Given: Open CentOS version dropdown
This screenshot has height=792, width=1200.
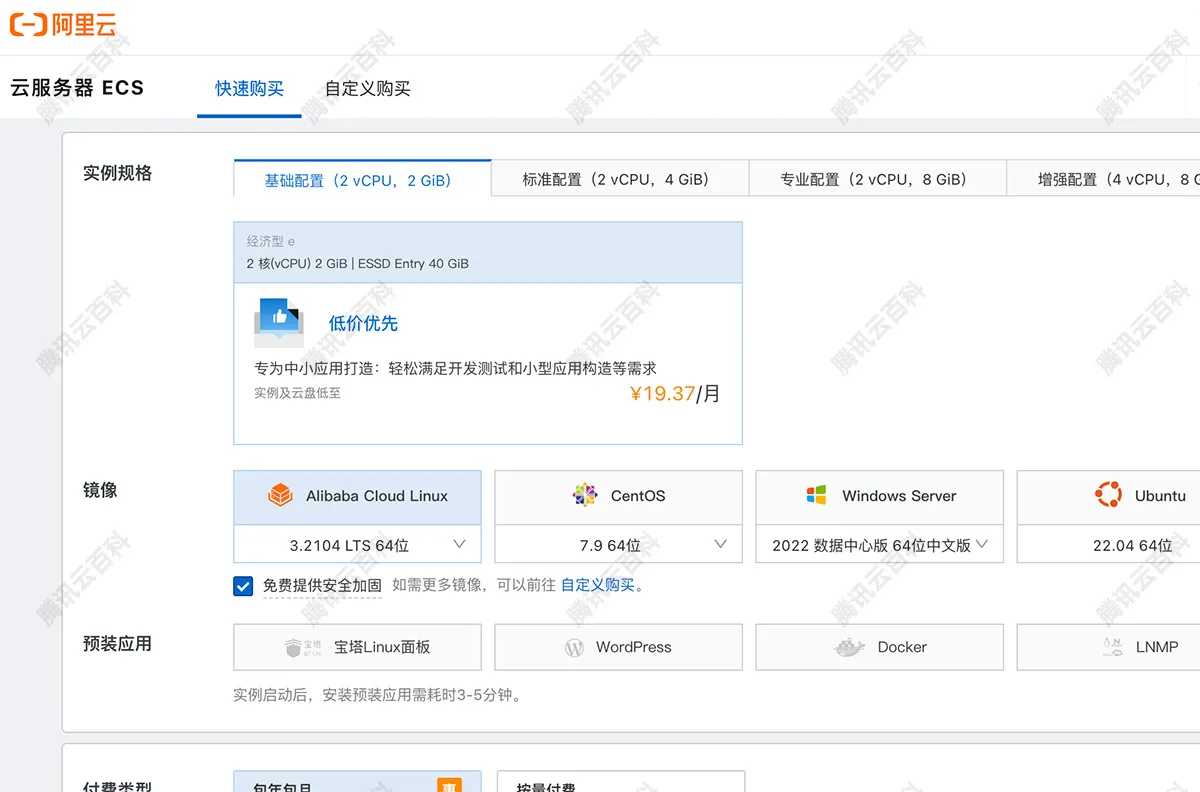Looking at the screenshot, I should pyautogui.click(x=720, y=544).
